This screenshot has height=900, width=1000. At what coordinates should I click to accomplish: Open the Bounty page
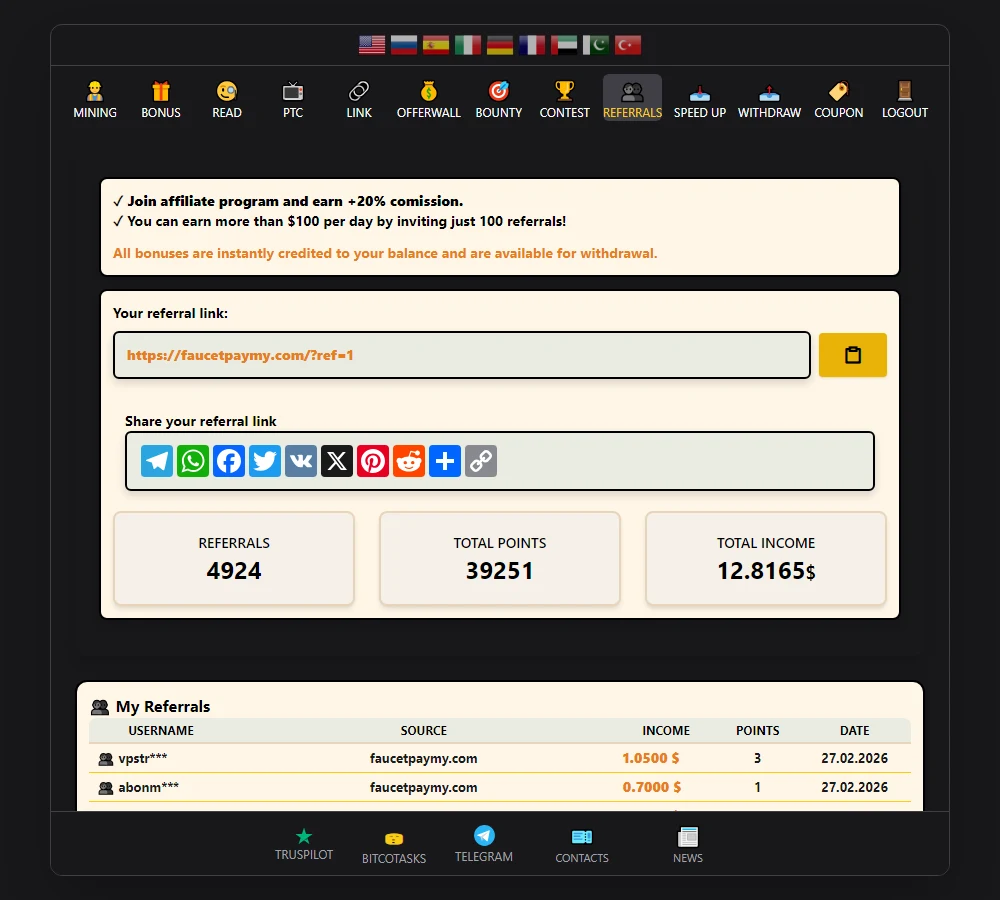pyautogui.click(x=499, y=100)
